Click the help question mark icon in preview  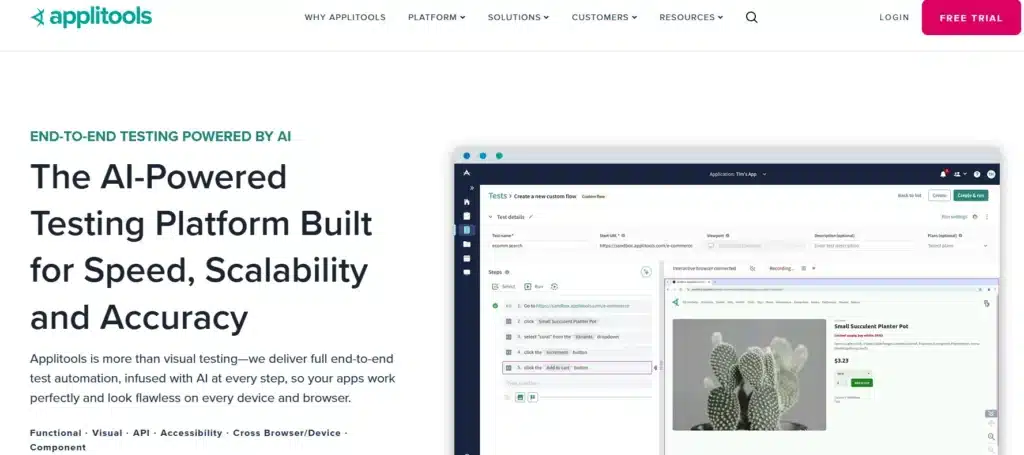977,174
